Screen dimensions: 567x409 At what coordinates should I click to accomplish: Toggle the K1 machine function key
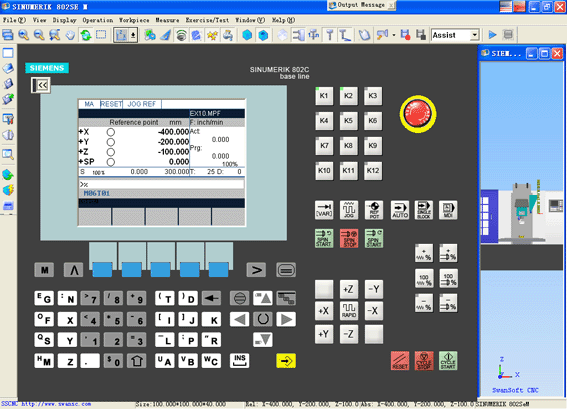click(x=324, y=96)
